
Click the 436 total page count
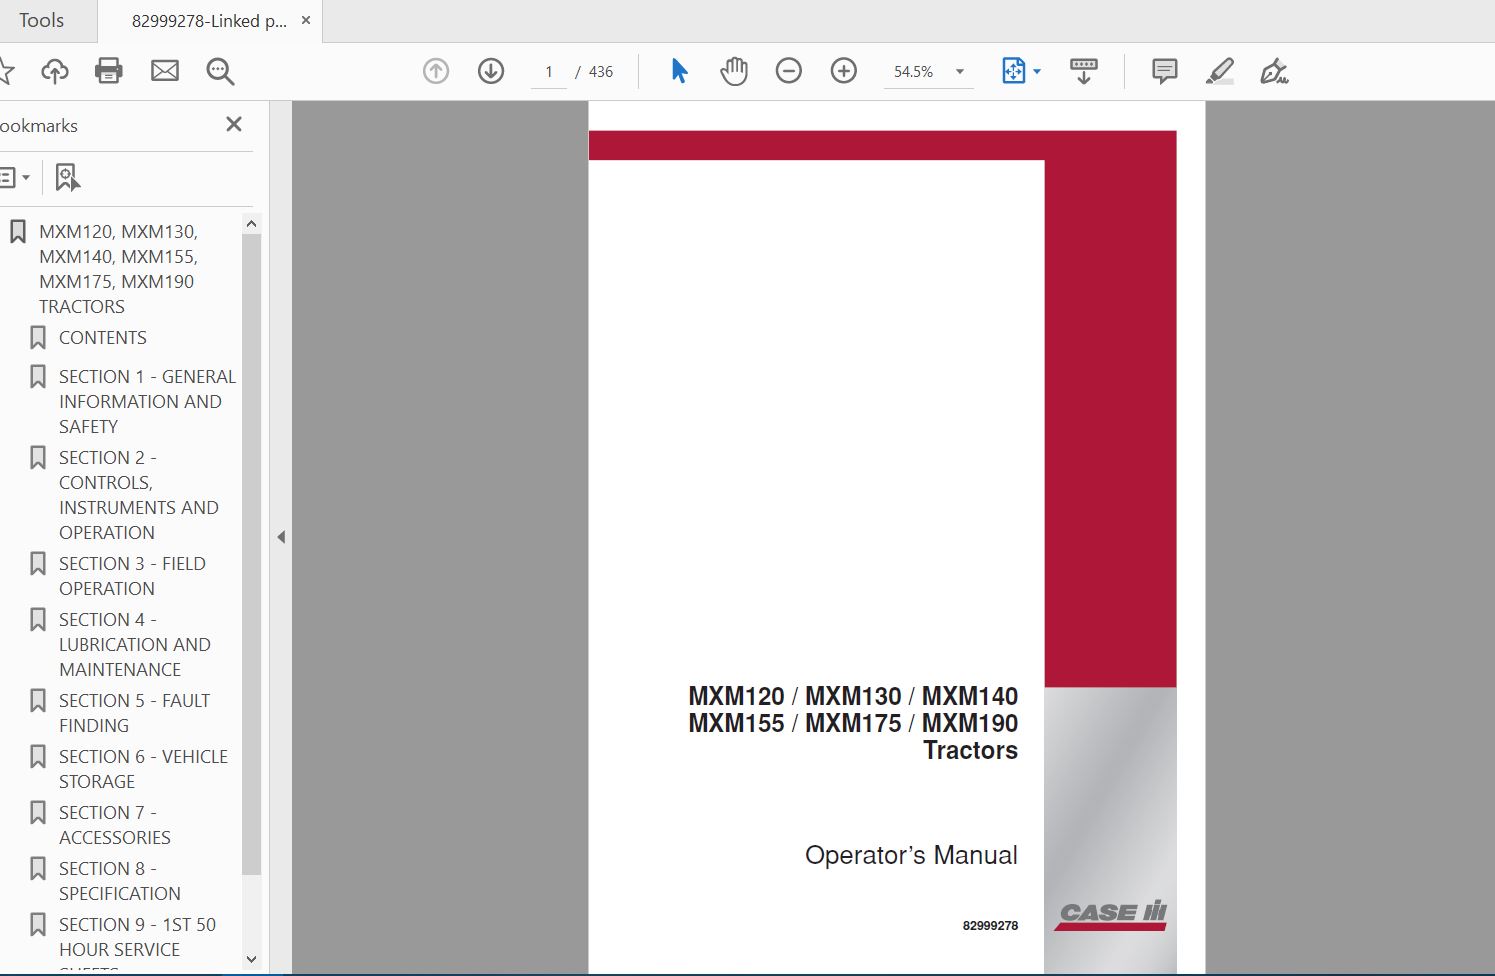(601, 72)
